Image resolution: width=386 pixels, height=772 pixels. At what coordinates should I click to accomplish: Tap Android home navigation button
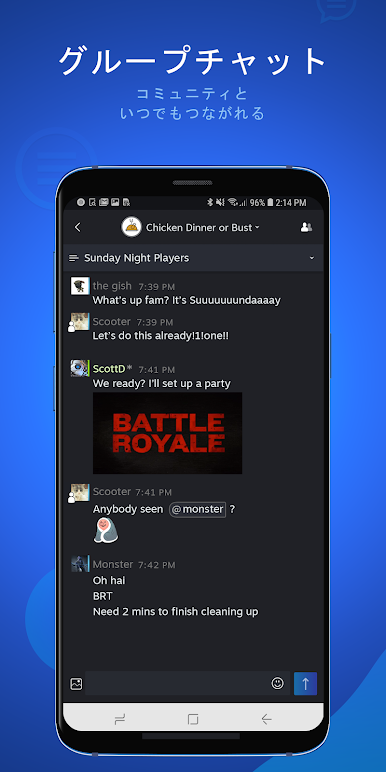[x=193, y=719]
